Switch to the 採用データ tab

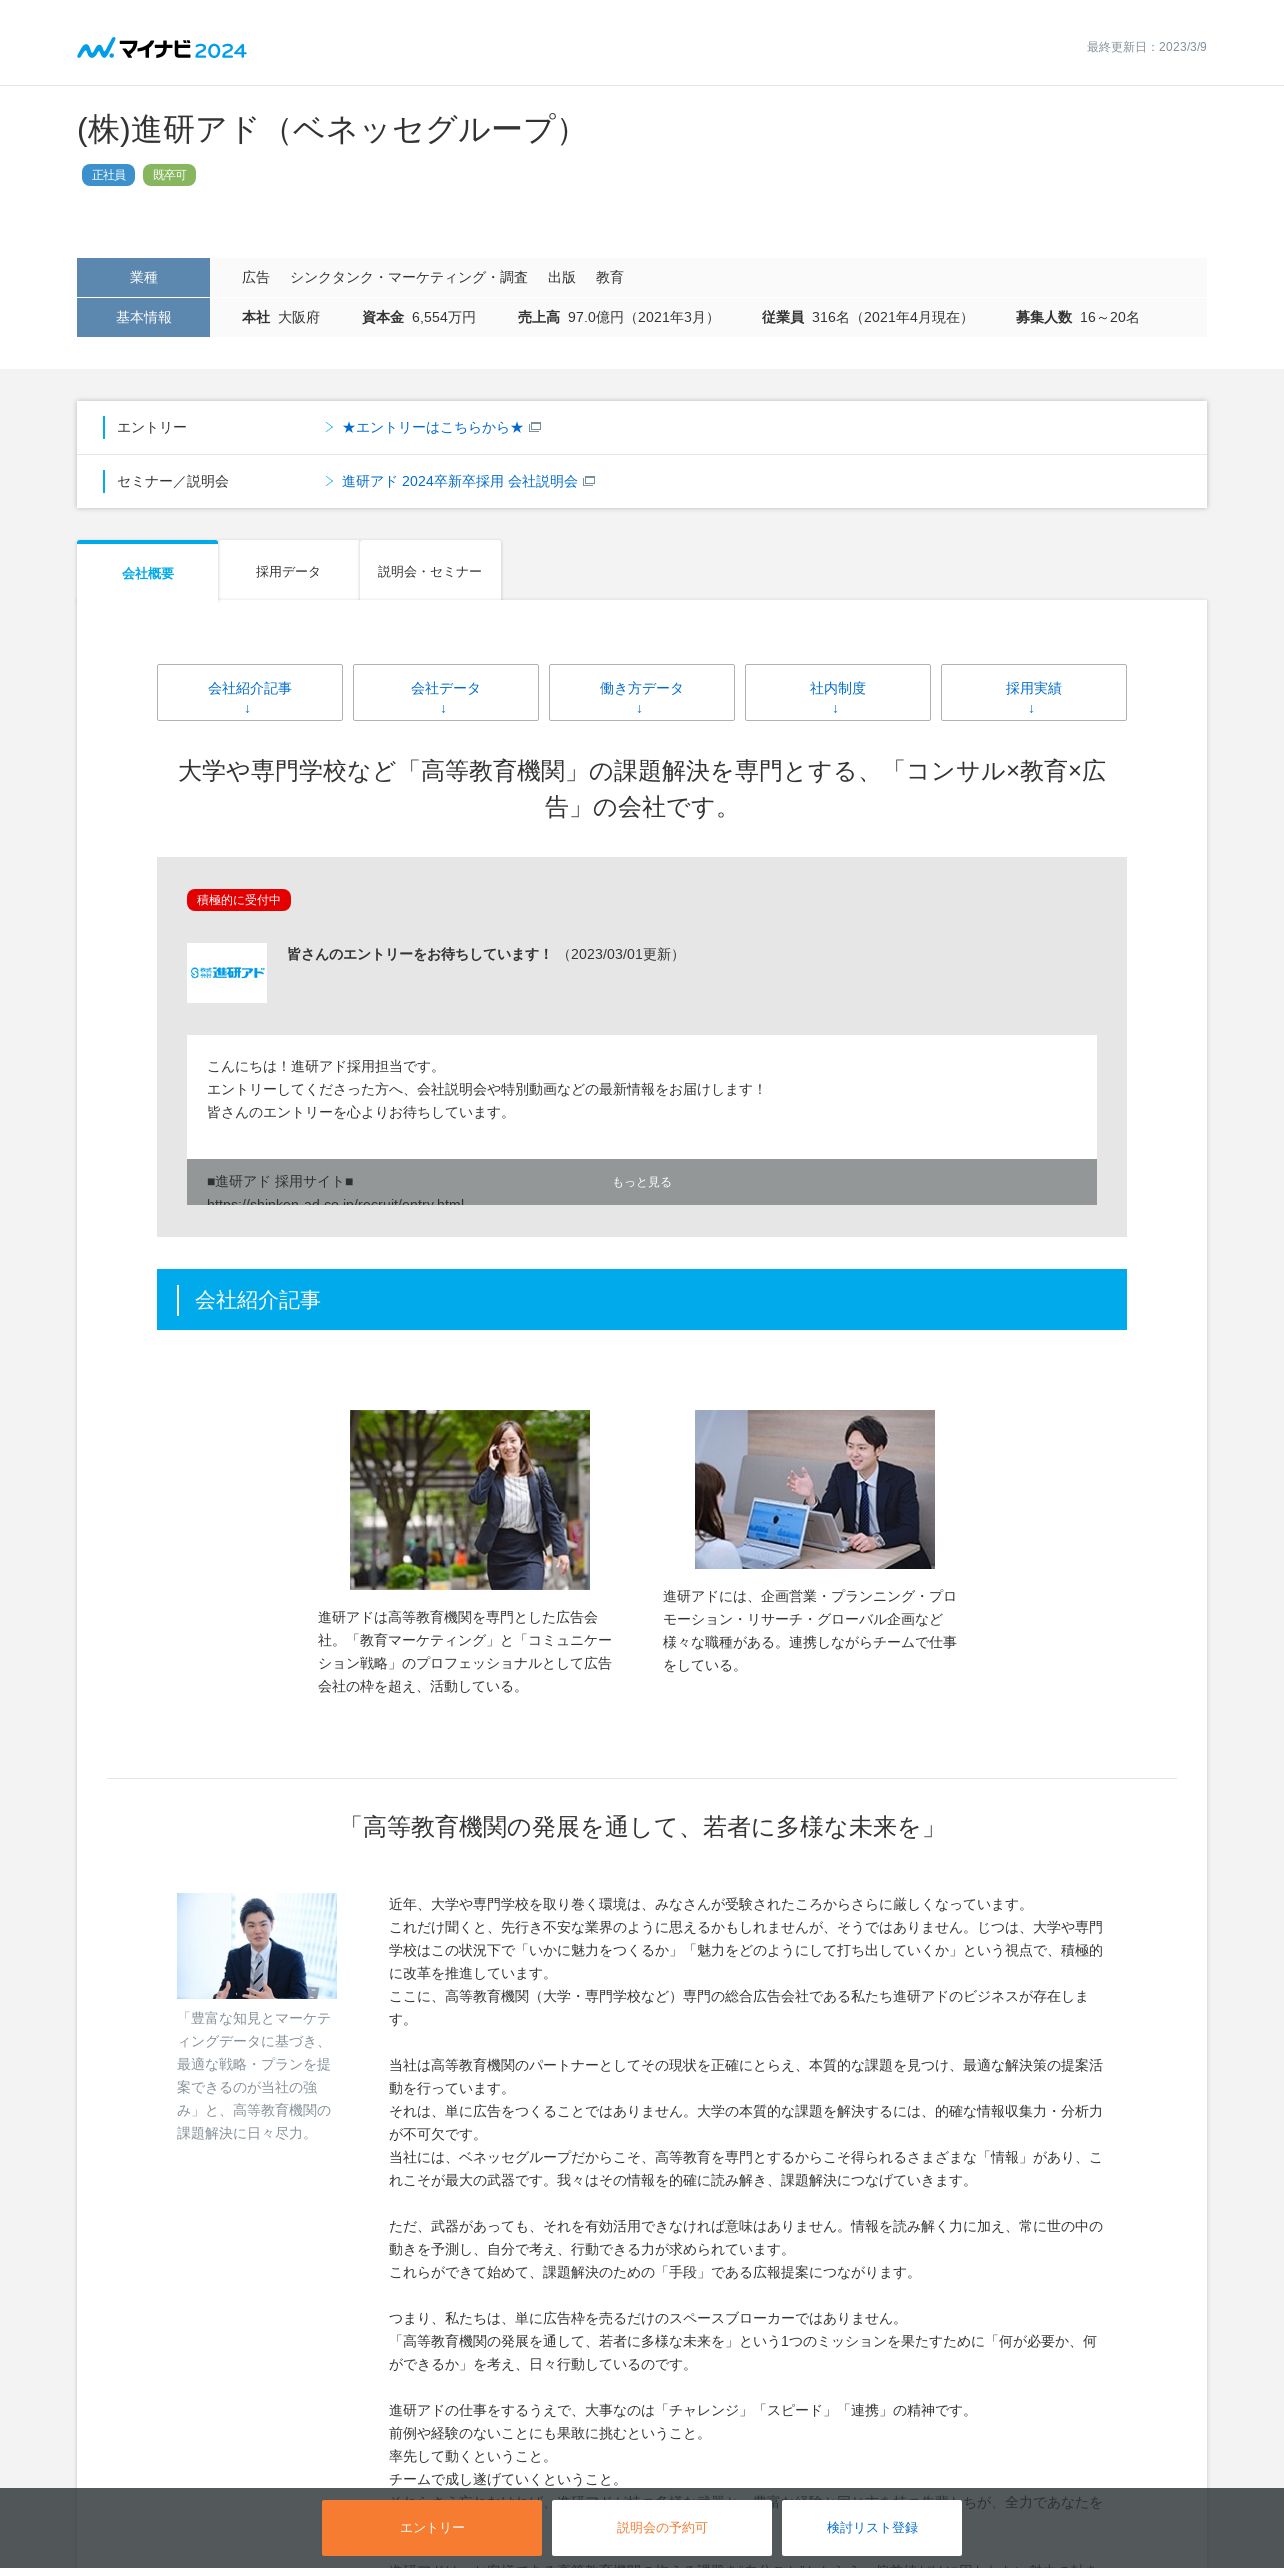[x=288, y=571]
